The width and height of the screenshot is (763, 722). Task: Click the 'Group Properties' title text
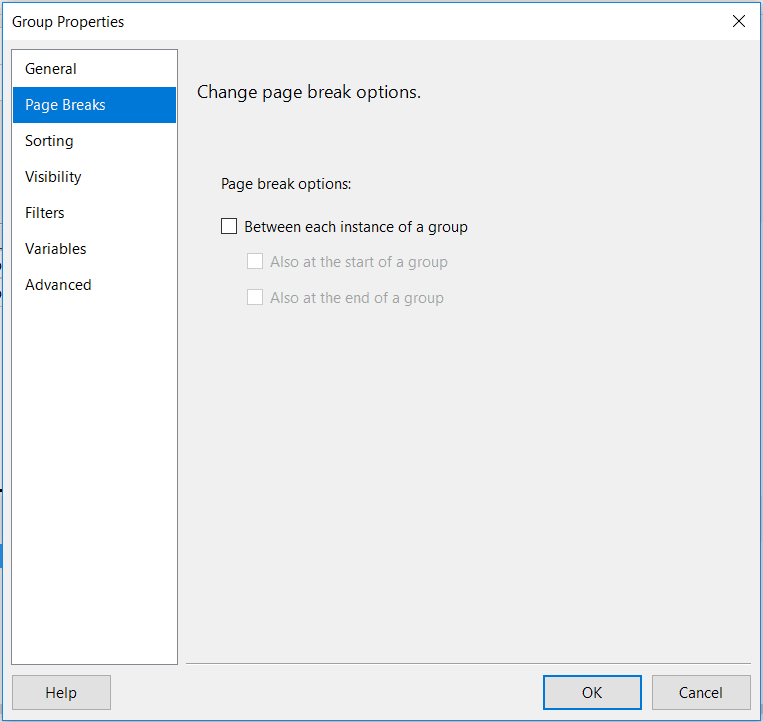click(68, 22)
